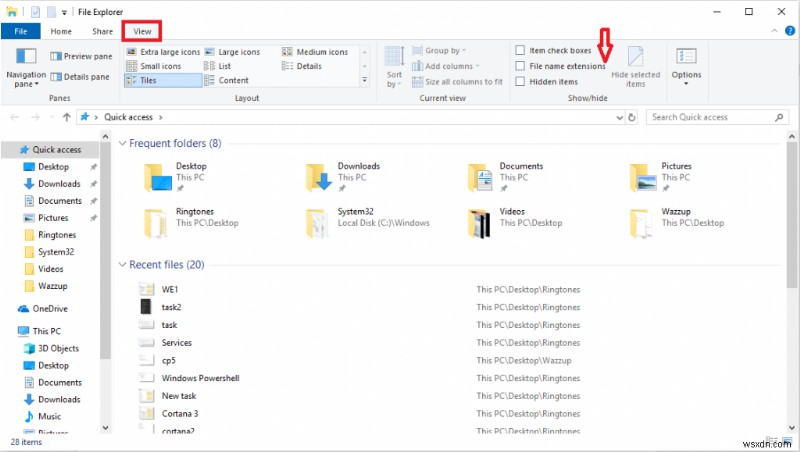Viewport: 800px width, 452px height.
Task: Switch to the Home tab
Action: [61, 31]
